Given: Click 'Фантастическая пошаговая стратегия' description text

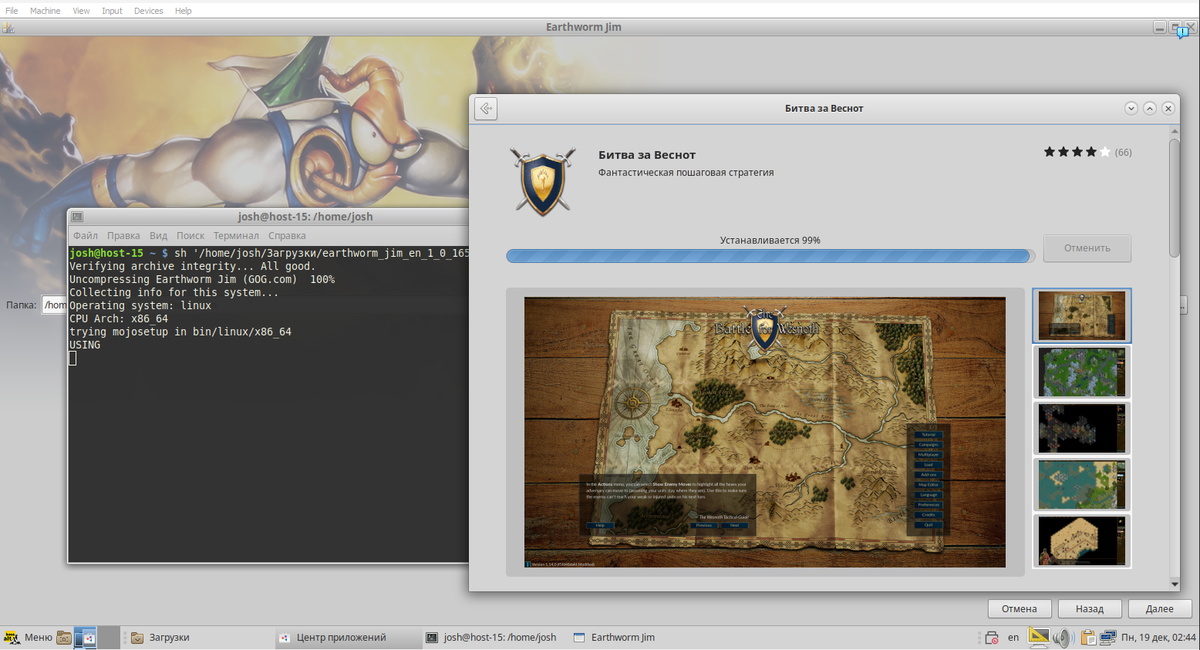Looking at the screenshot, I should point(686,172).
